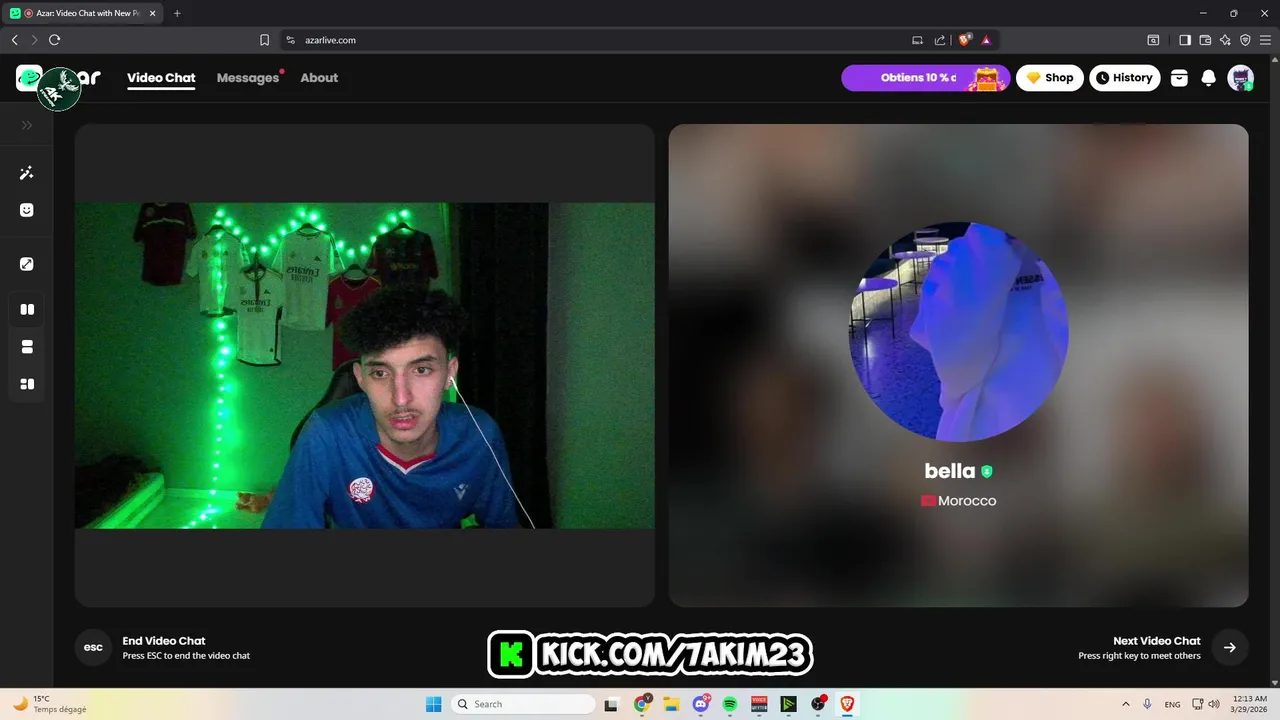Click the Morocco country label
This screenshot has height=720, width=1280.
[958, 501]
